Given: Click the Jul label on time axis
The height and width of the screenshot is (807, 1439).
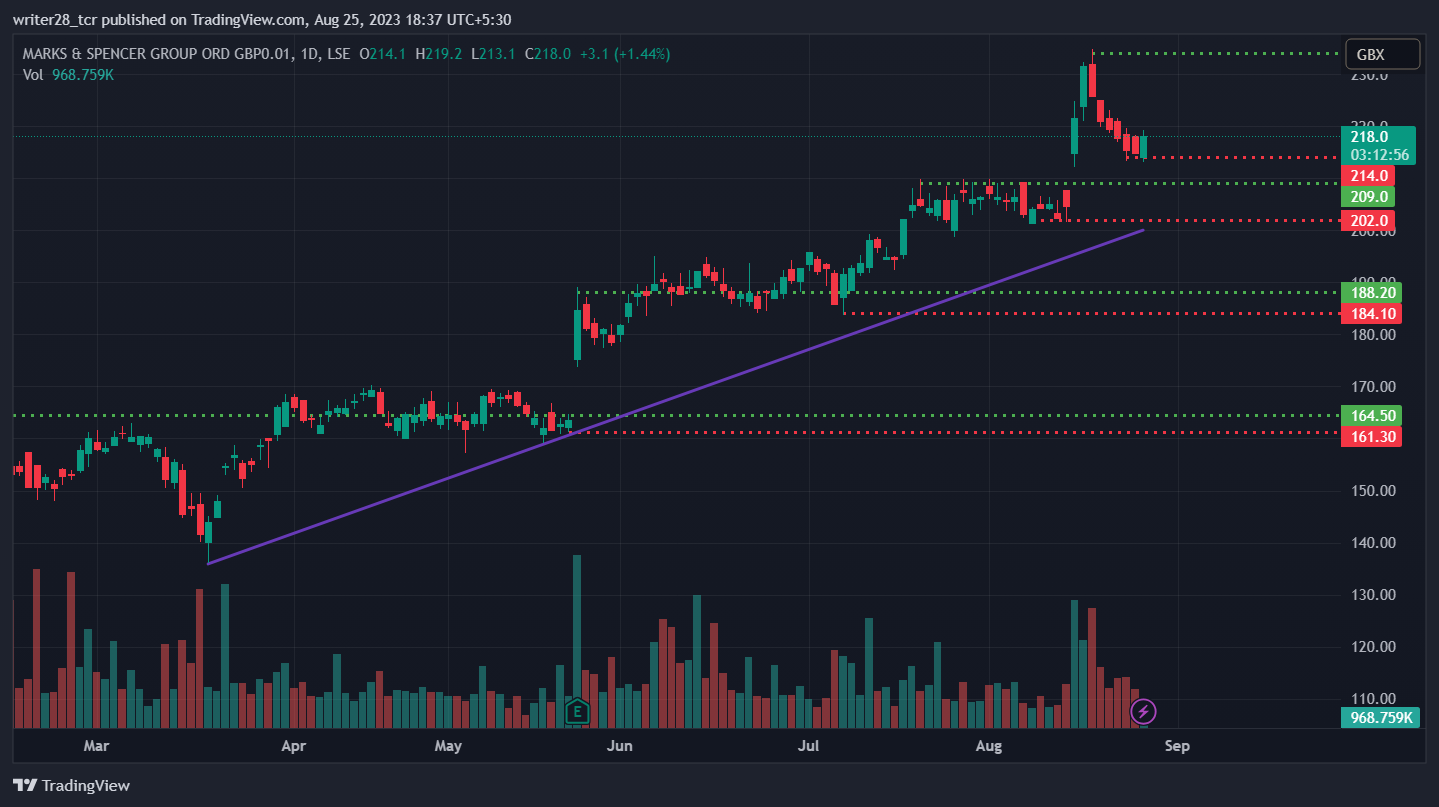Looking at the screenshot, I should 809,746.
